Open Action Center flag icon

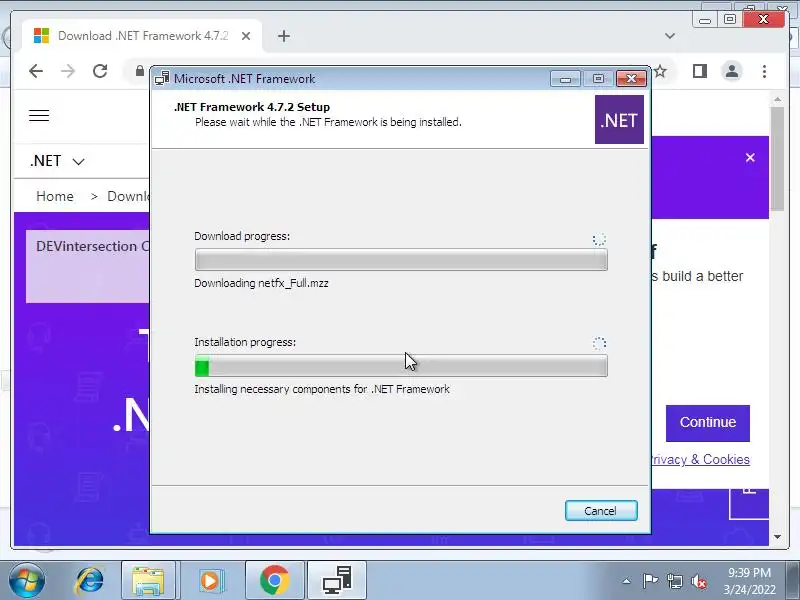pyautogui.click(x=650, y=581)
